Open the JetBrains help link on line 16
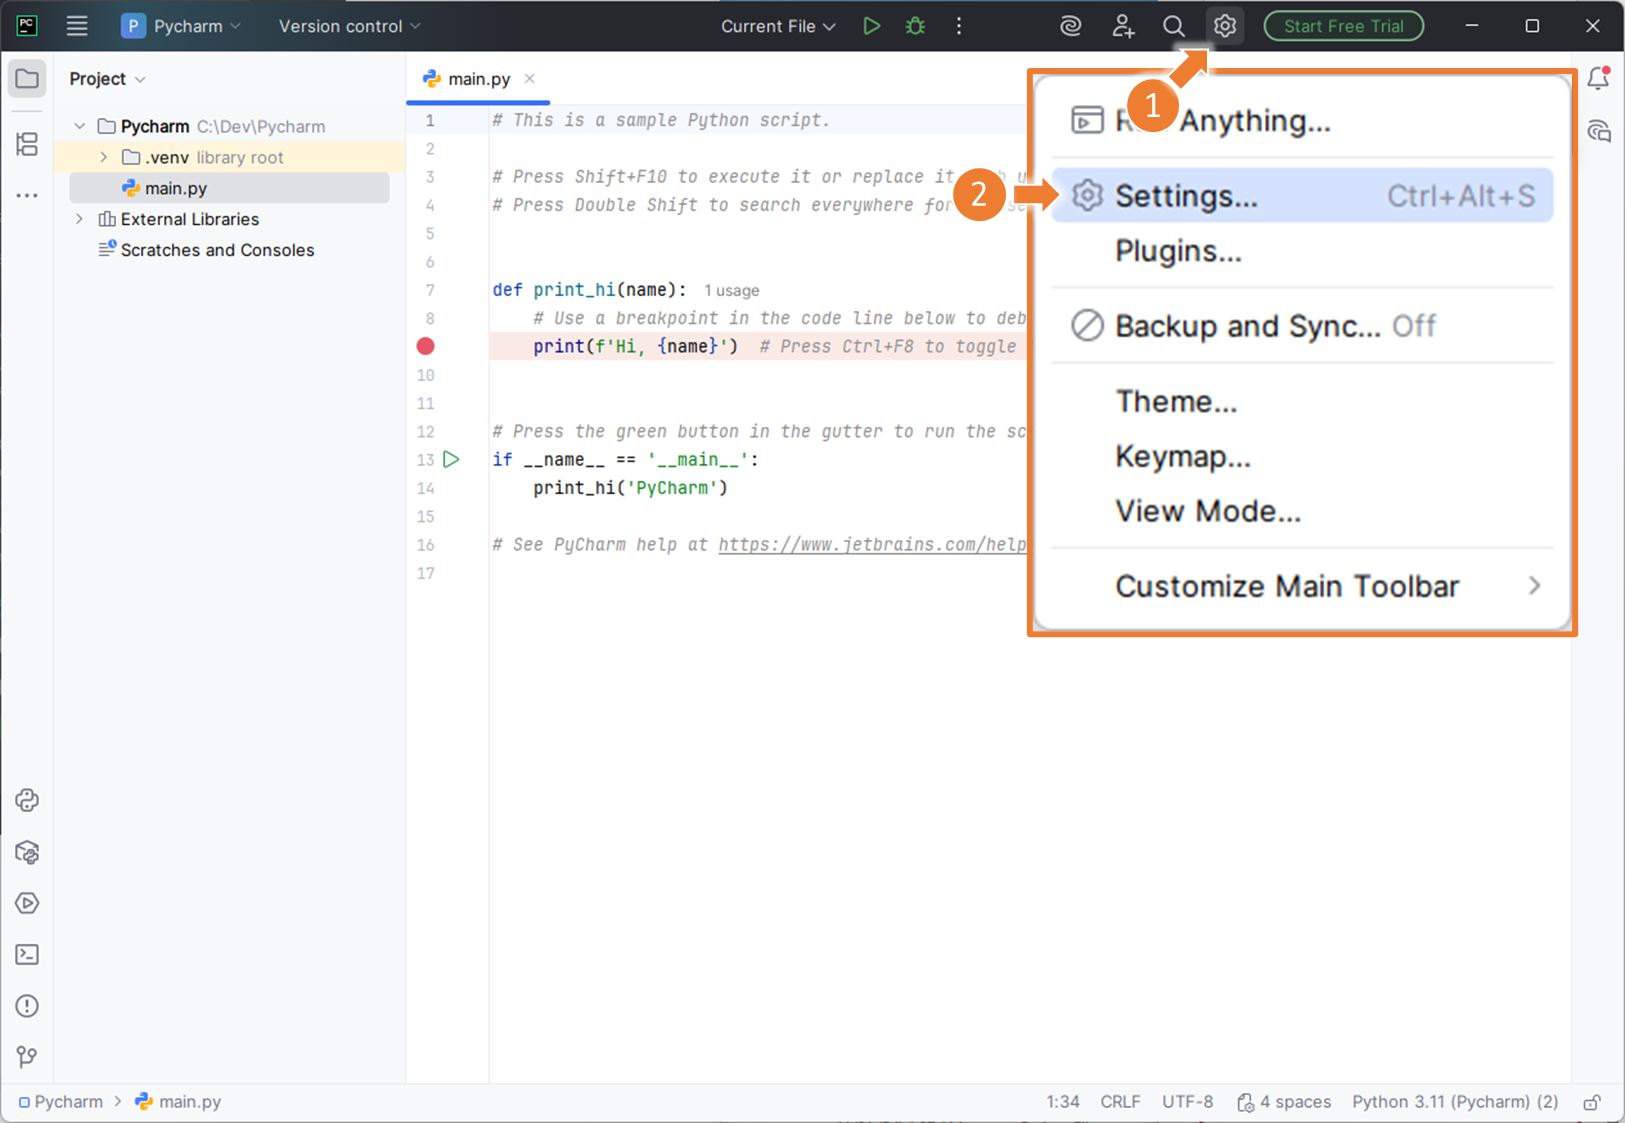 pos(872,545)
